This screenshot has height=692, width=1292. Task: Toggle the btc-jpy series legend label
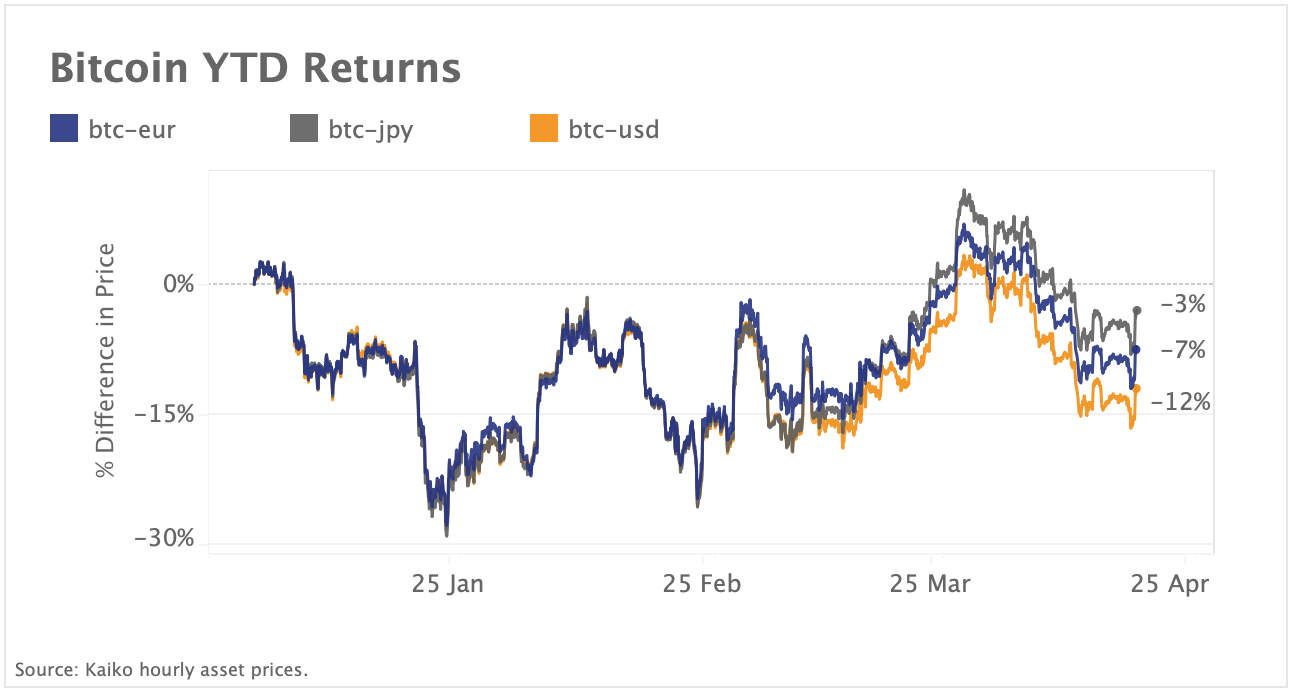tap(370, 129)
